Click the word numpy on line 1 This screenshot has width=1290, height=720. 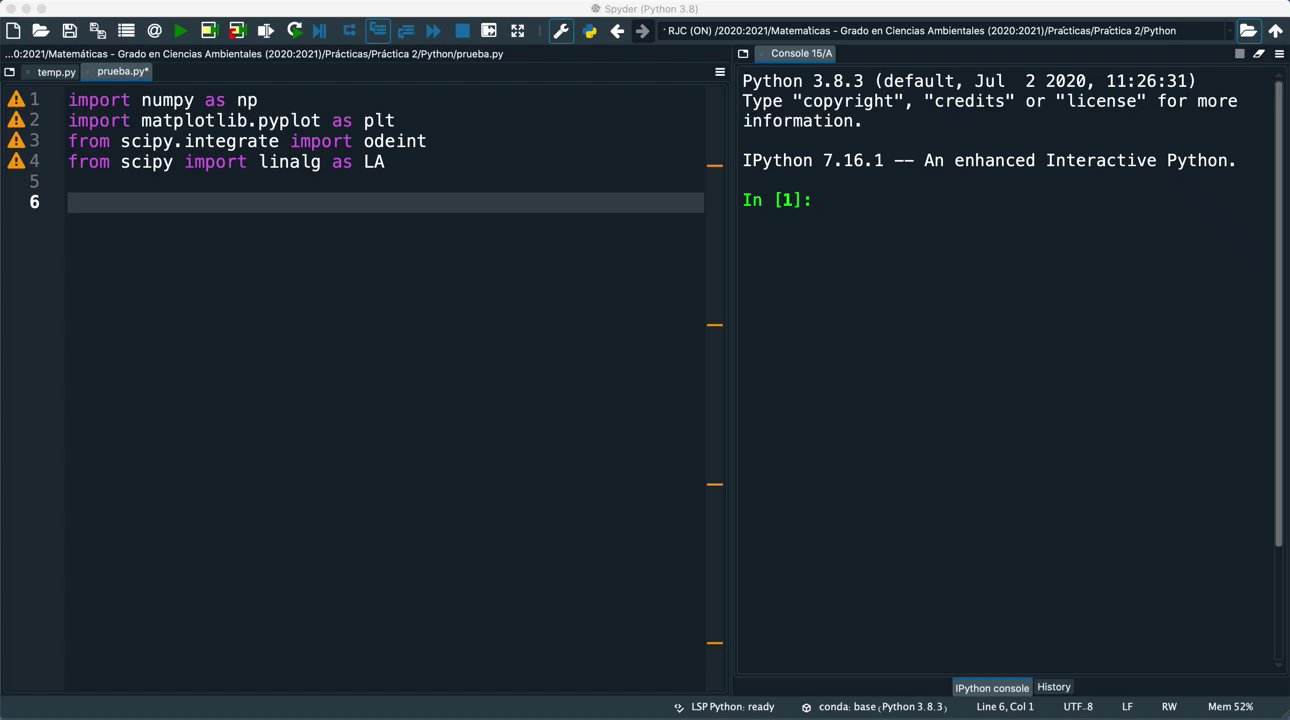click(167, 100)
